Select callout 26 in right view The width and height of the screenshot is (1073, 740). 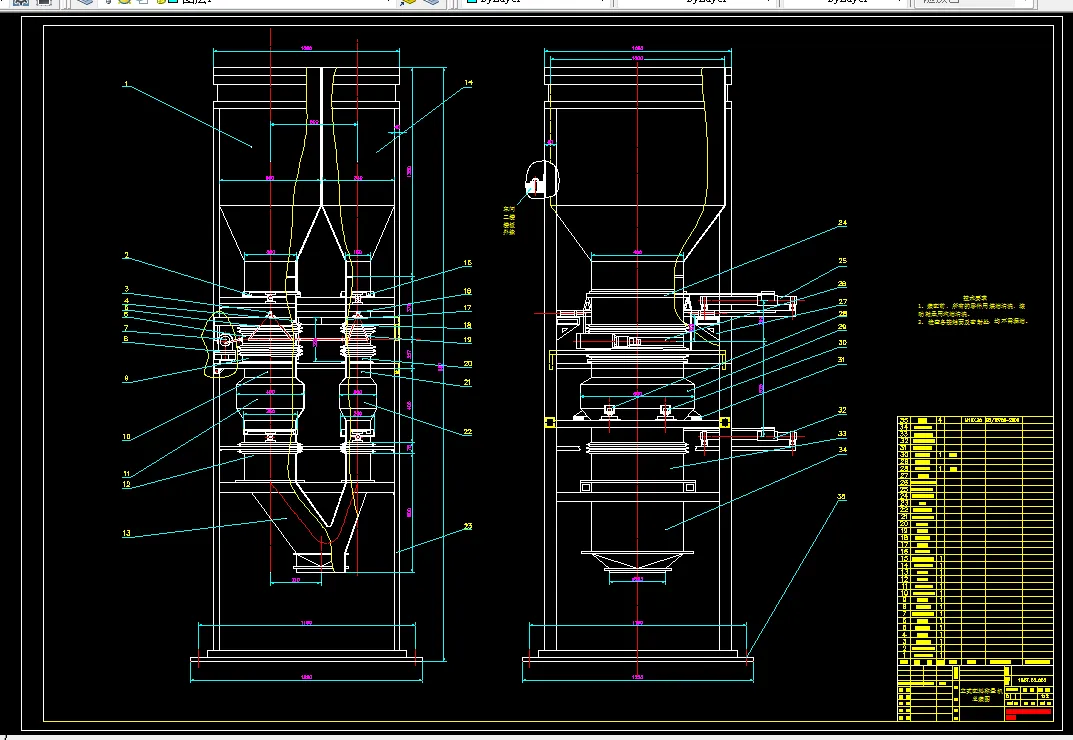click(842, 283)
